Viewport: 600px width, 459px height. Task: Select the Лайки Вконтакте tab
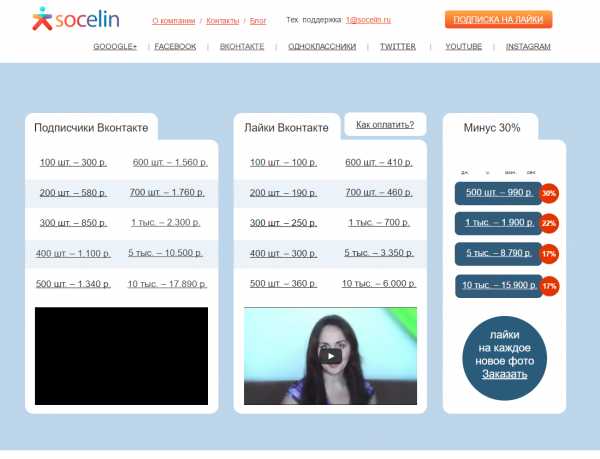click(286, 127)
